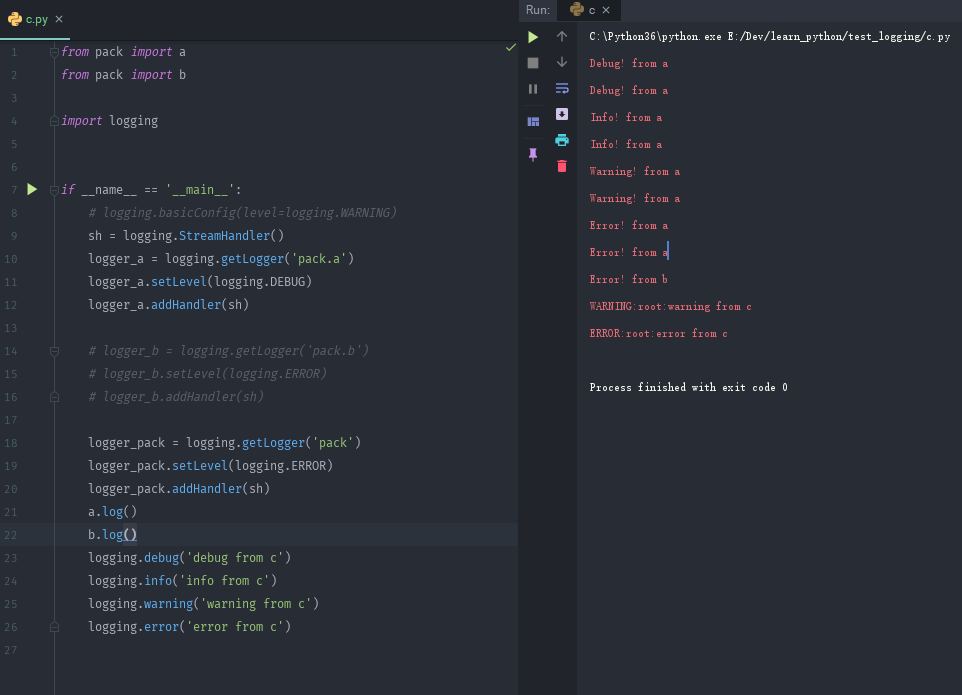Image resolution: width=962 pixels, height=695 pixels.
Task: Click 'Process finished with exit code 0'
Action: [688, 388]
